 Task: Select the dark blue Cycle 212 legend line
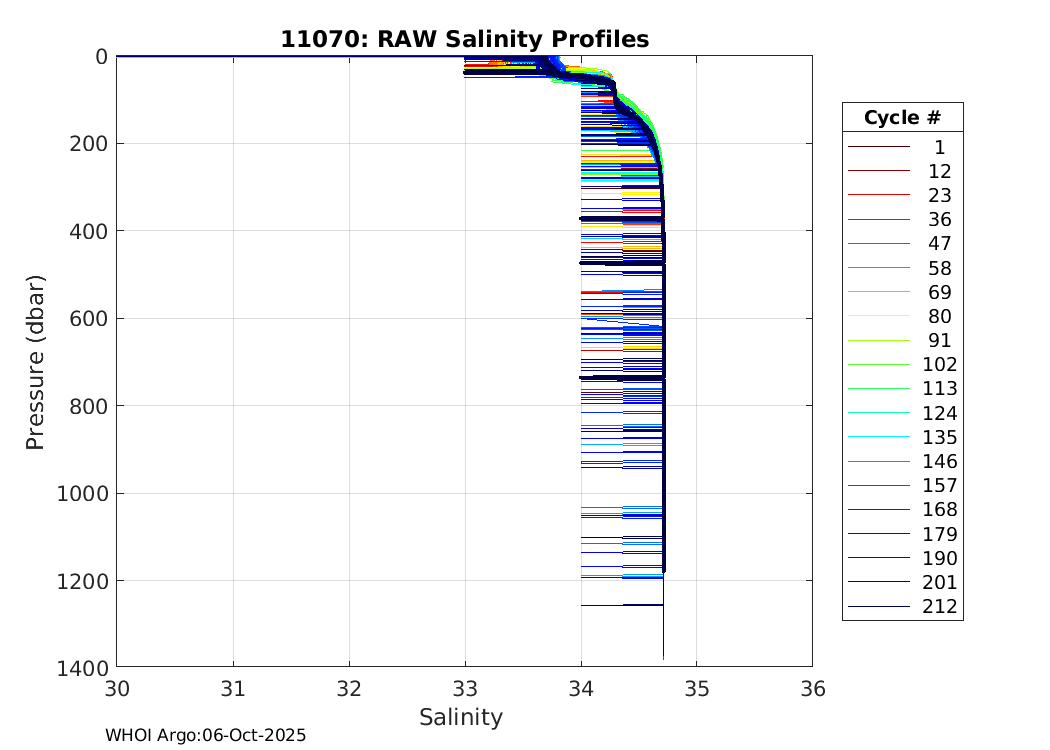coord(878,607)
